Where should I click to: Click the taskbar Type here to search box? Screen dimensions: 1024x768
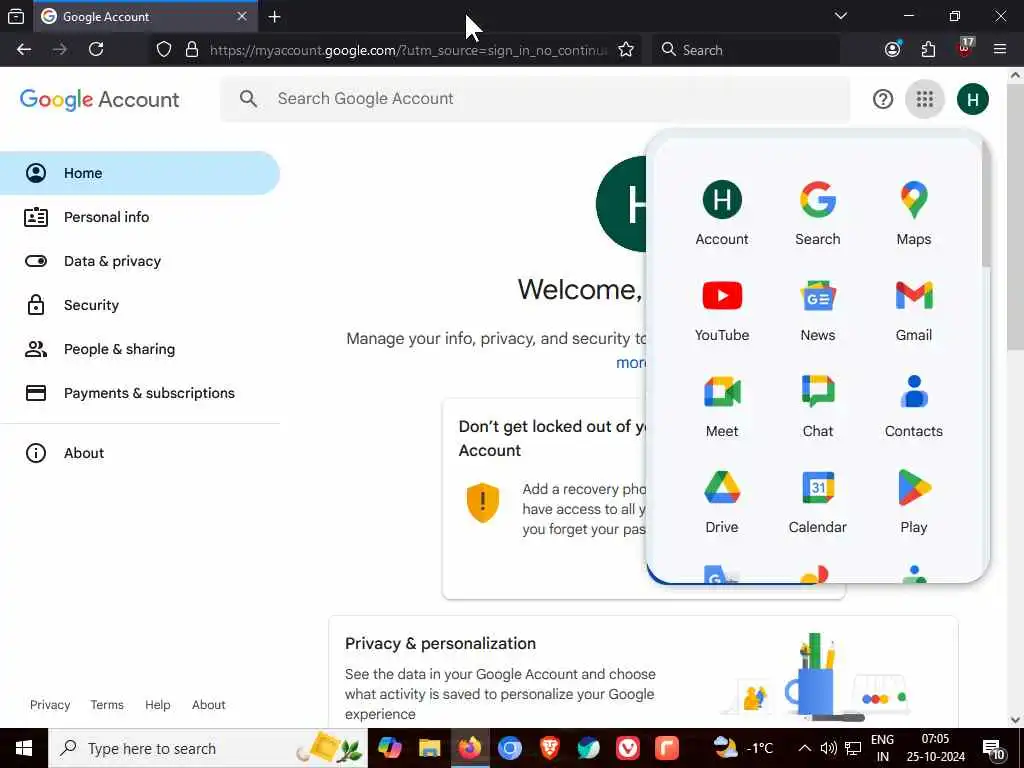click(208, 748)
